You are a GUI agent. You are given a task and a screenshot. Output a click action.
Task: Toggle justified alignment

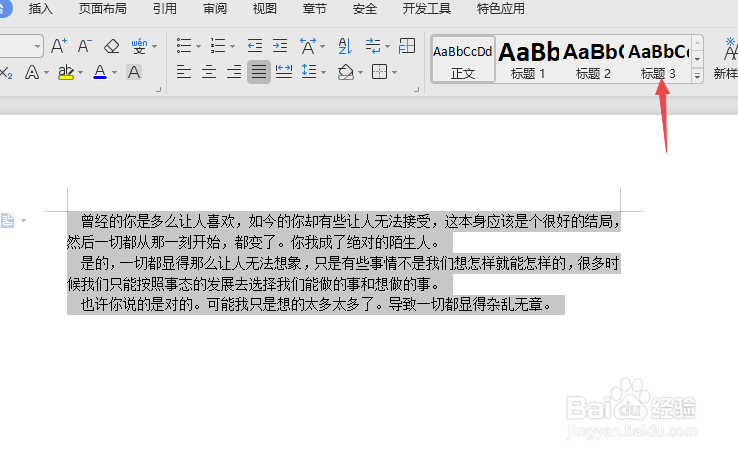[x=259, y=72]
